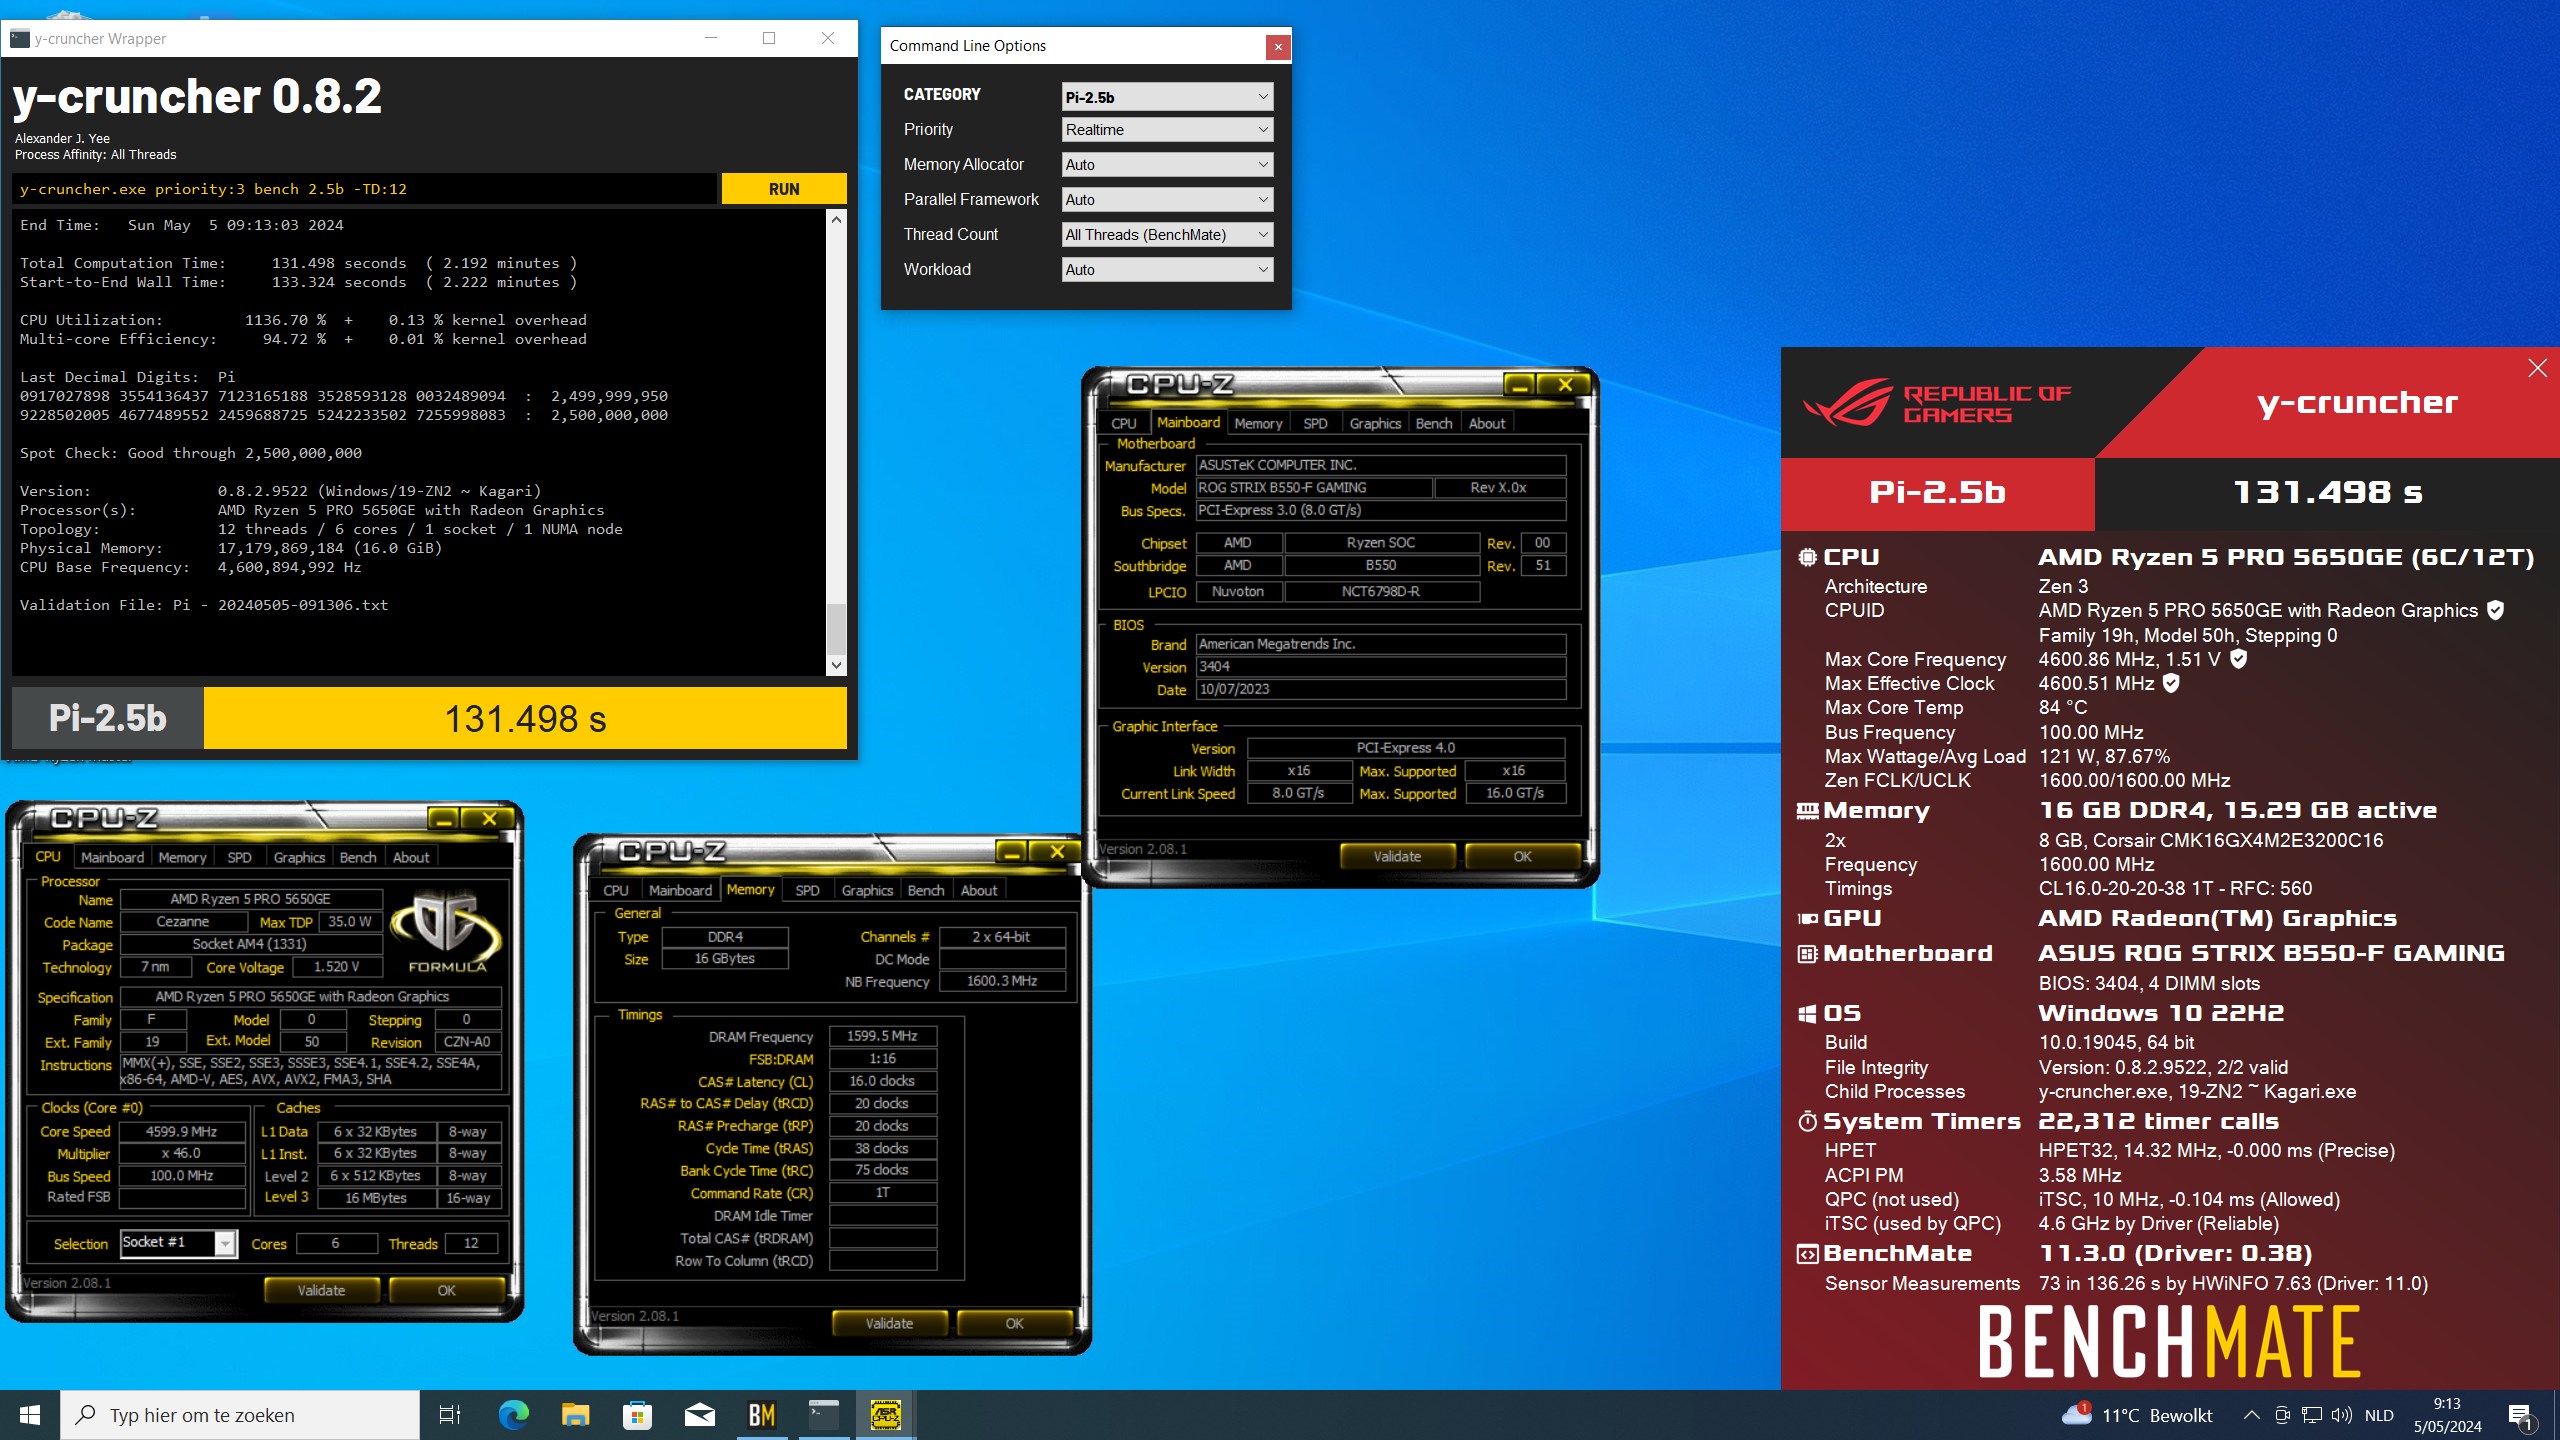This screenshot has height=1440, width=2560.
Task: Click the RUN button in y-cruncher
Action: [784, 189]
